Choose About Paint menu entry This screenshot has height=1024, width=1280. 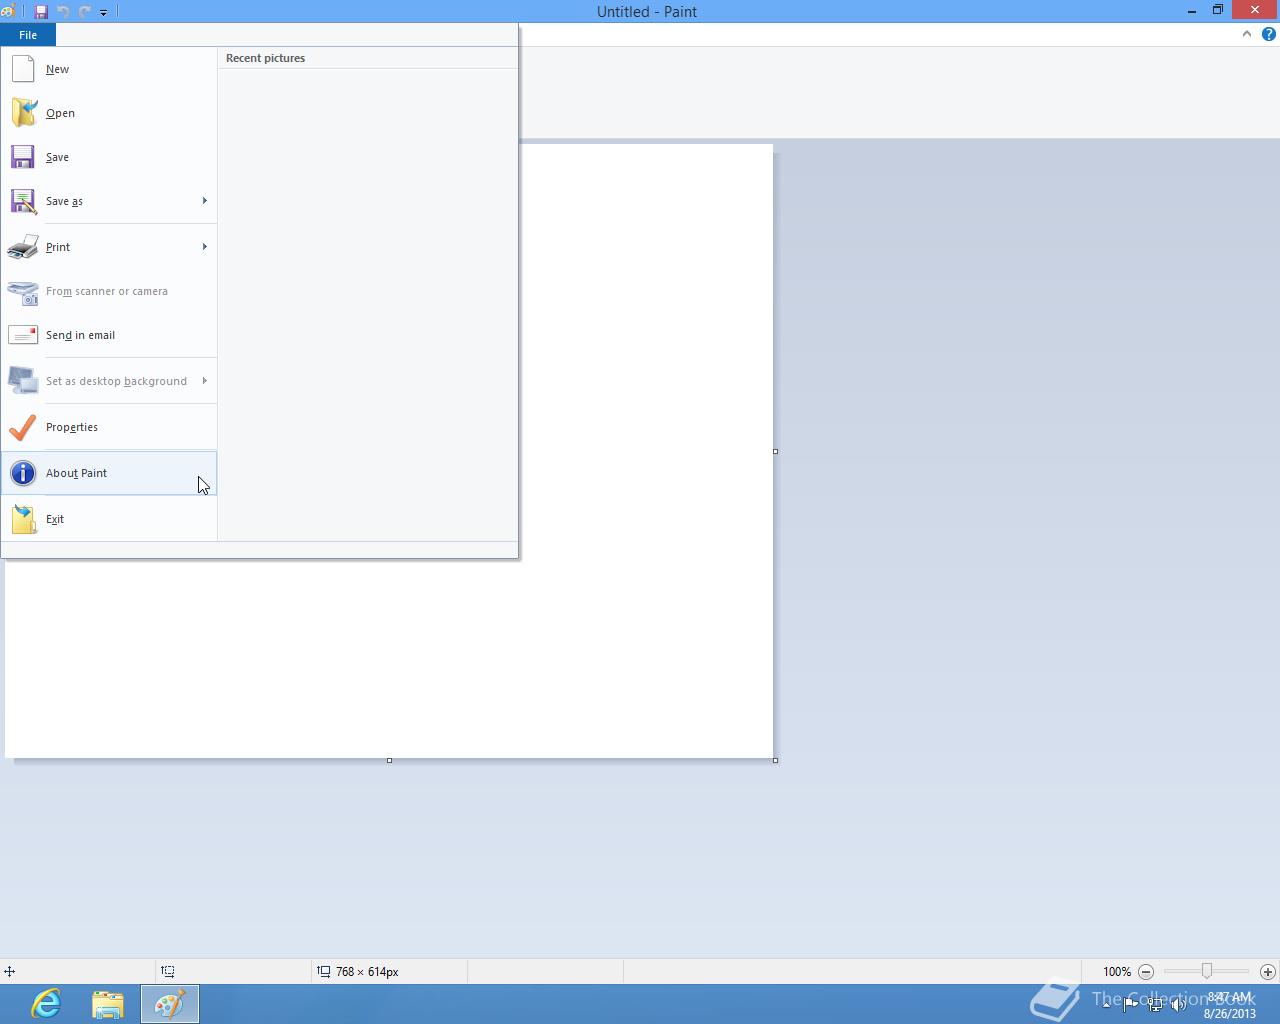pos(109,473)
